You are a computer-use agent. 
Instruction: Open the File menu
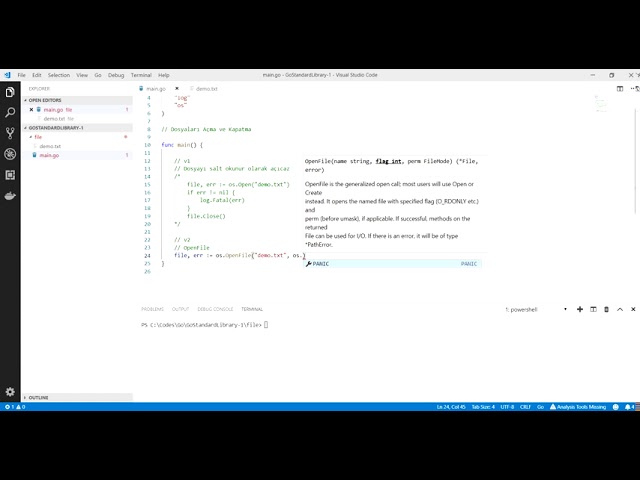[x=22, y=75]
